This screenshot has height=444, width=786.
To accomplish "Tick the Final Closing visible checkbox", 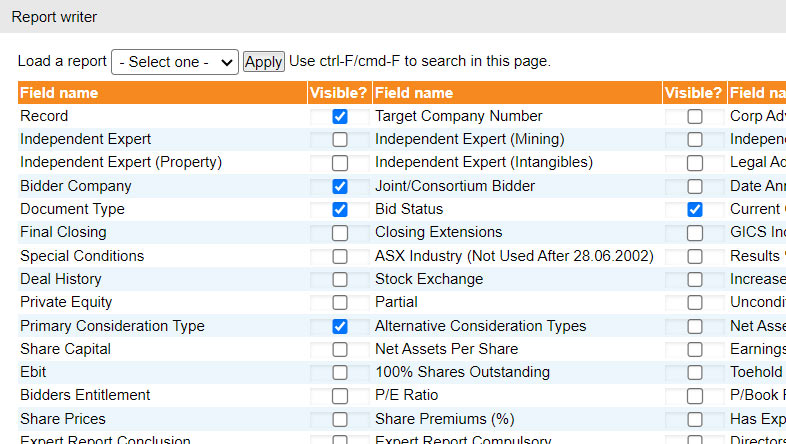I will (340, 233).
